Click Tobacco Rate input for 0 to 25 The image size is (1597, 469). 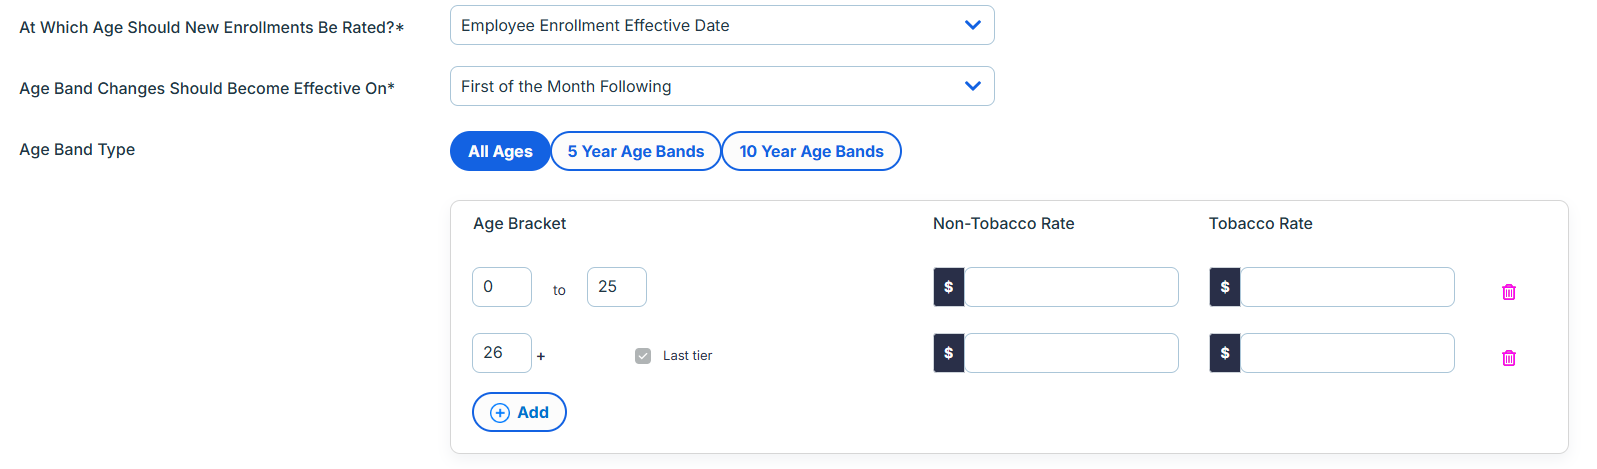pos(1347,287)
